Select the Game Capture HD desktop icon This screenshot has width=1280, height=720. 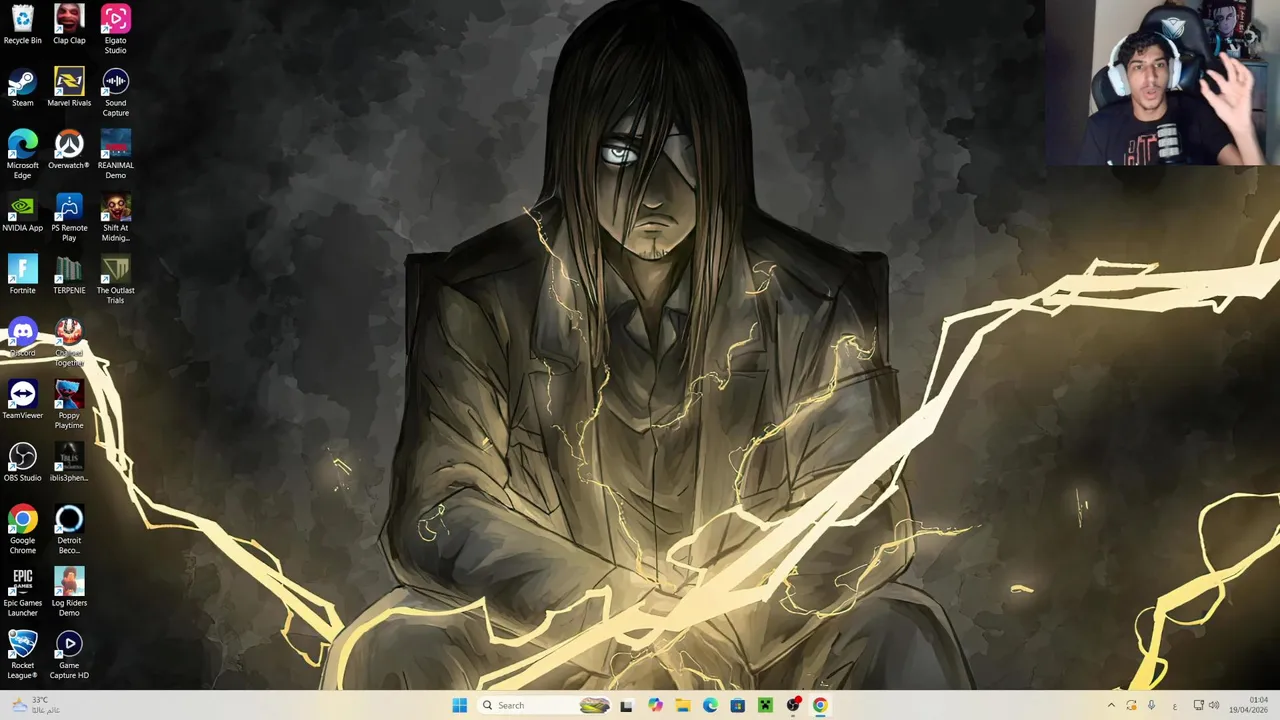pos(69,655)
